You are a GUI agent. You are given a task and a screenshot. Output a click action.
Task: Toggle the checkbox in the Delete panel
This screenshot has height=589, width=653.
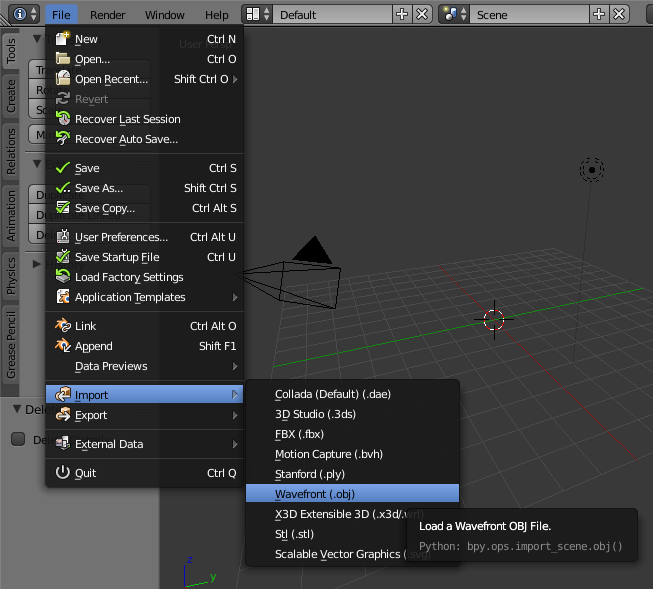(x=18, y=439)
